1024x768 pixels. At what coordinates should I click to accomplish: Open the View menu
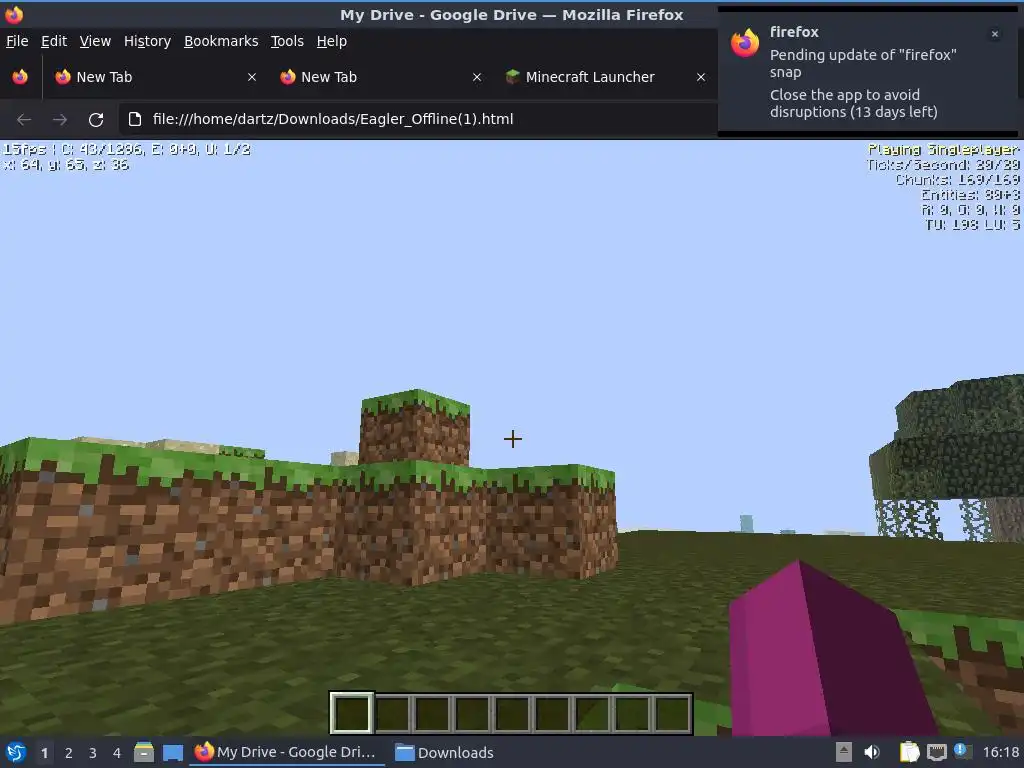point(95,41)
